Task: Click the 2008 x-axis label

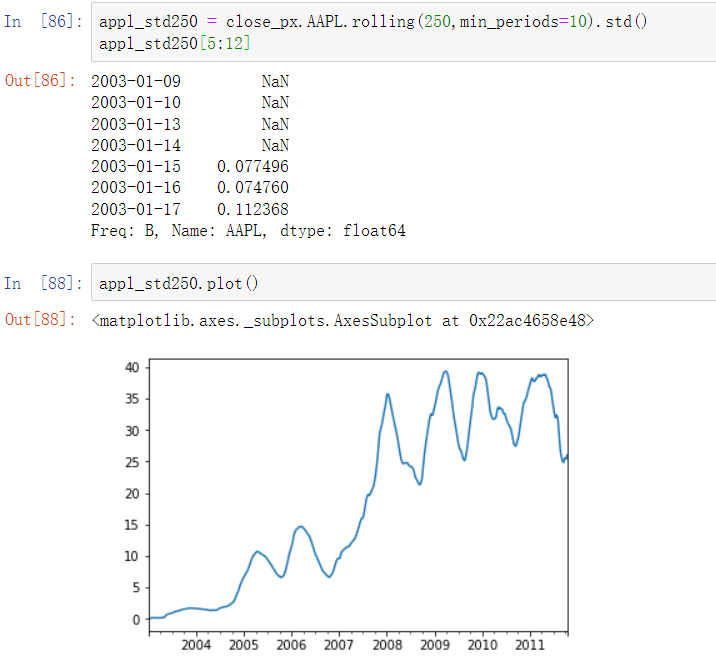Action: coord(387,645)
